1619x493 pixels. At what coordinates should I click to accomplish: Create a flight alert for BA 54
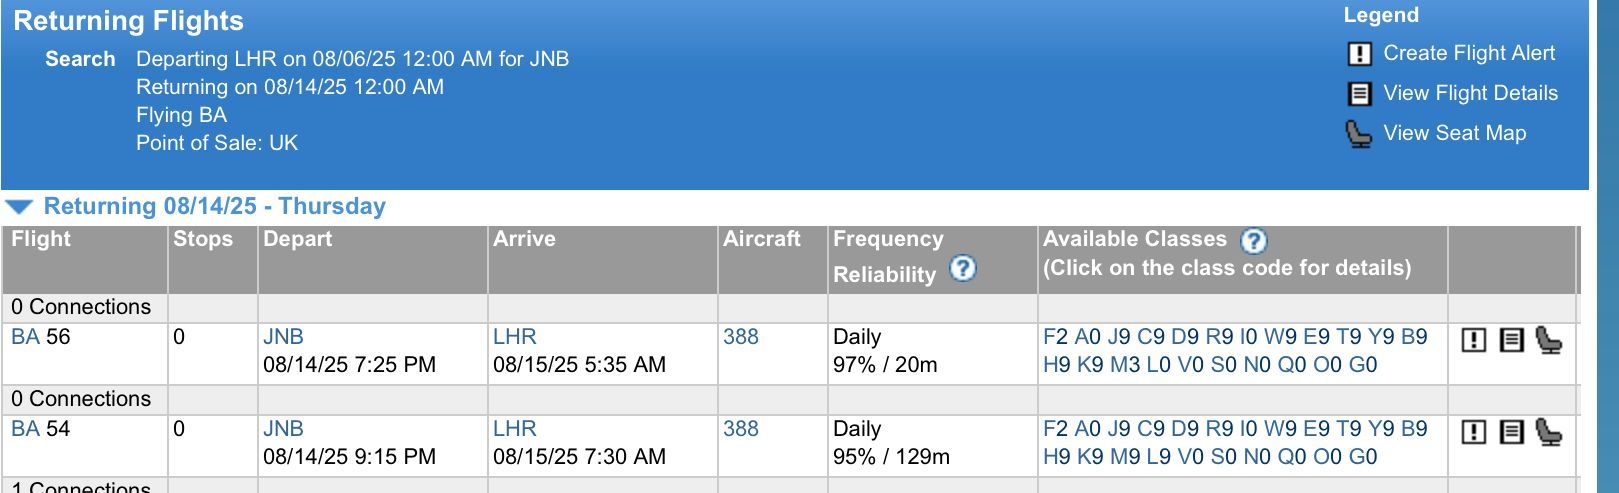1474,432
